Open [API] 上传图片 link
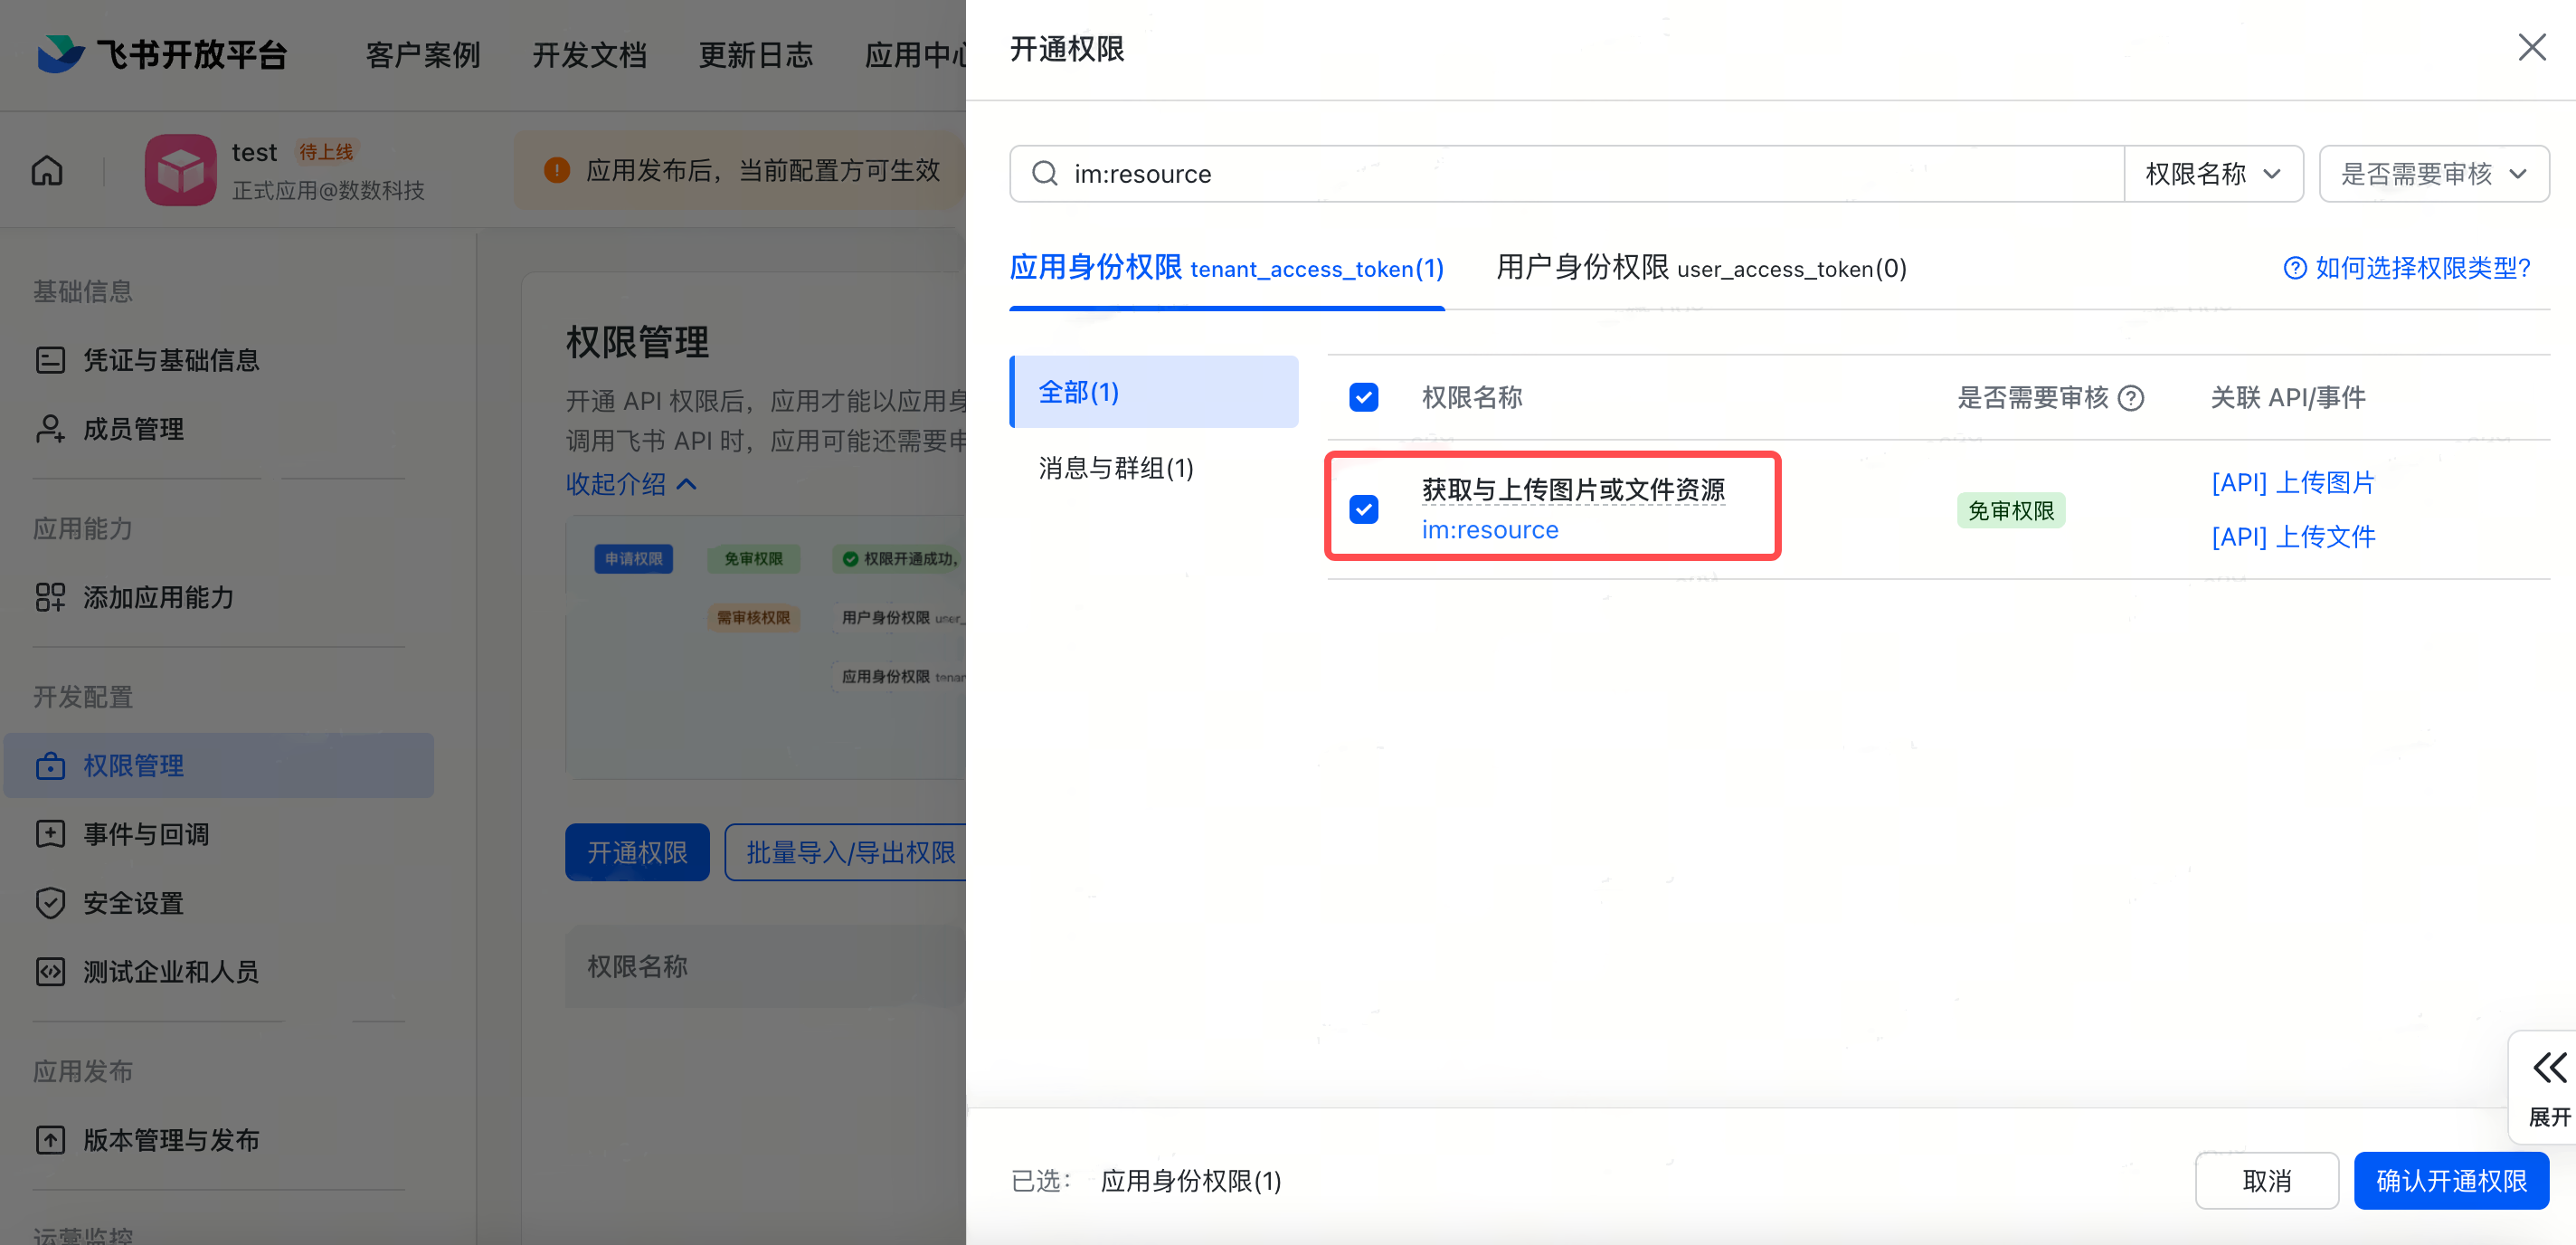2576x1245 pixels. 2292,483
